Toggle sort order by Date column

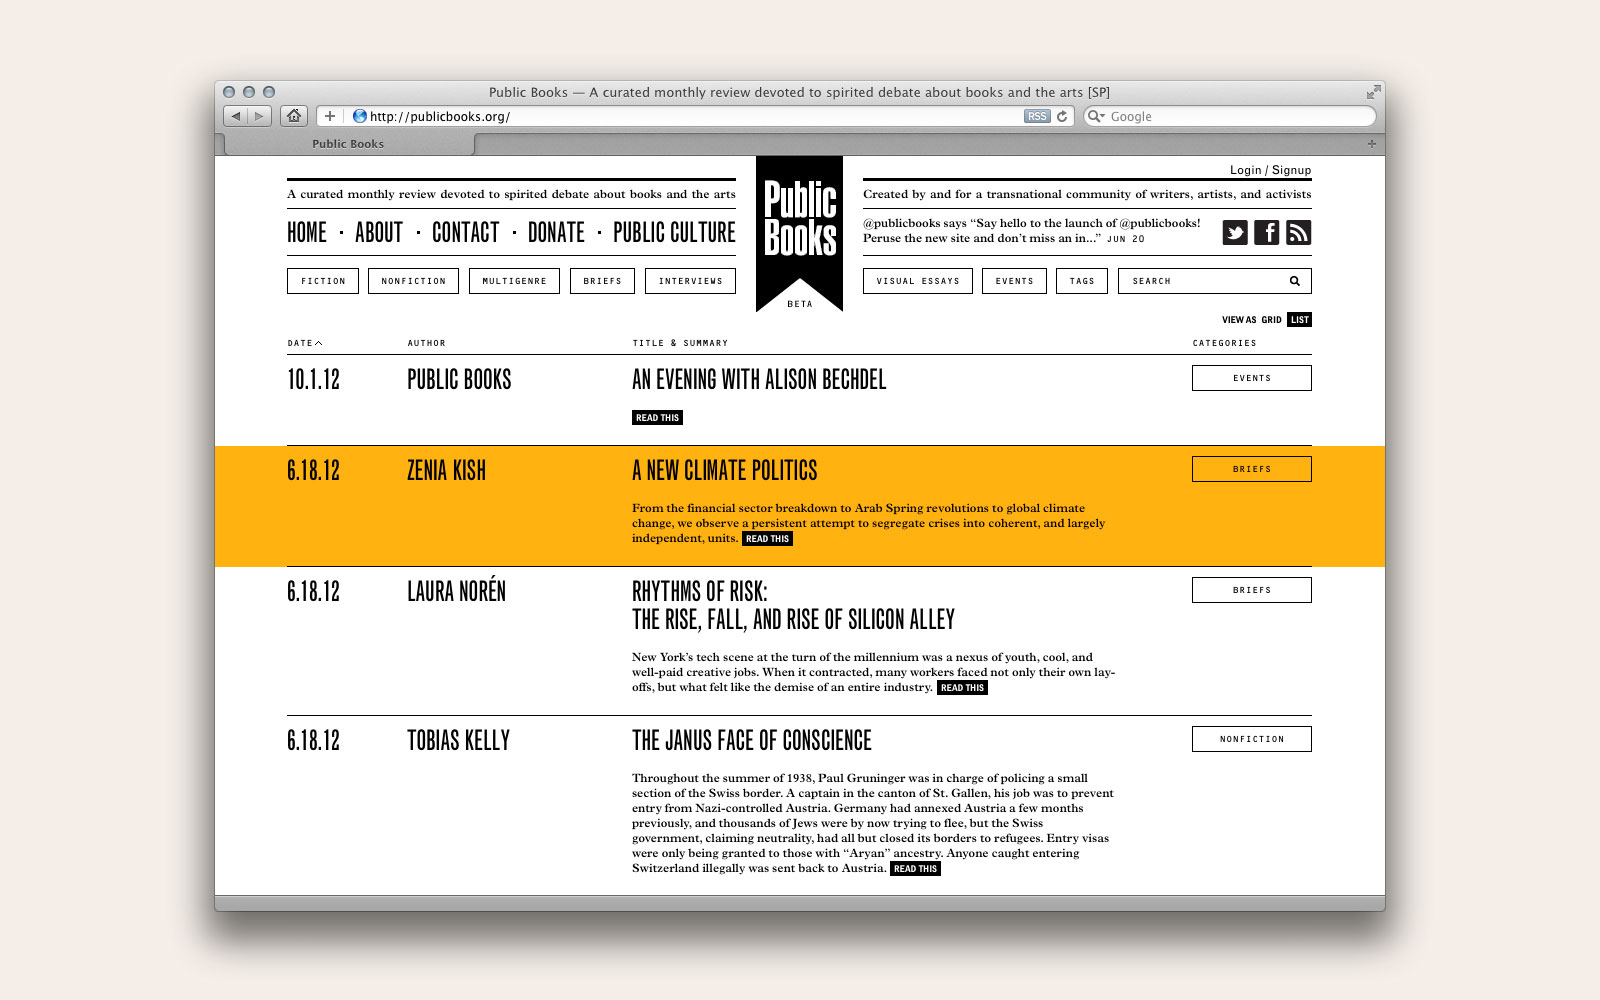[x=304, y=343]
